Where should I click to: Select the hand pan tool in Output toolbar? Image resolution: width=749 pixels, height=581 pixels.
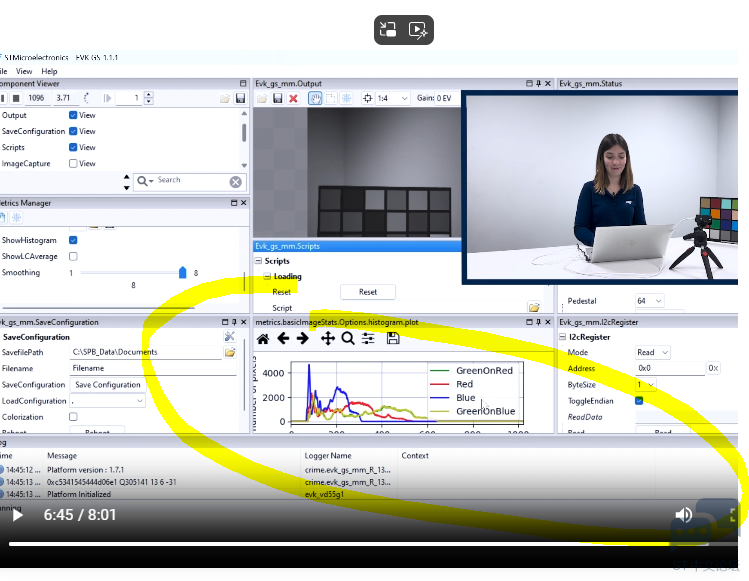[315, 98]
